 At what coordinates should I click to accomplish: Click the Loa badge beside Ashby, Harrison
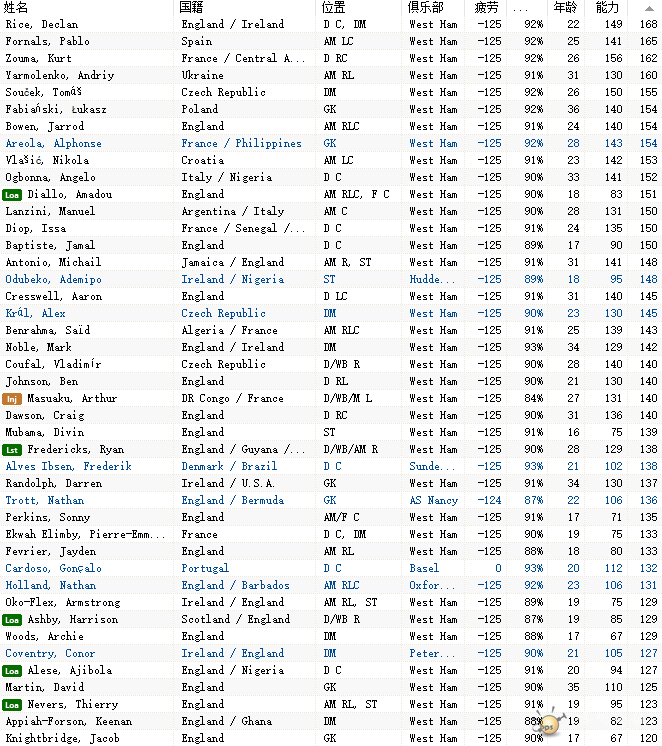click(12, 620)
